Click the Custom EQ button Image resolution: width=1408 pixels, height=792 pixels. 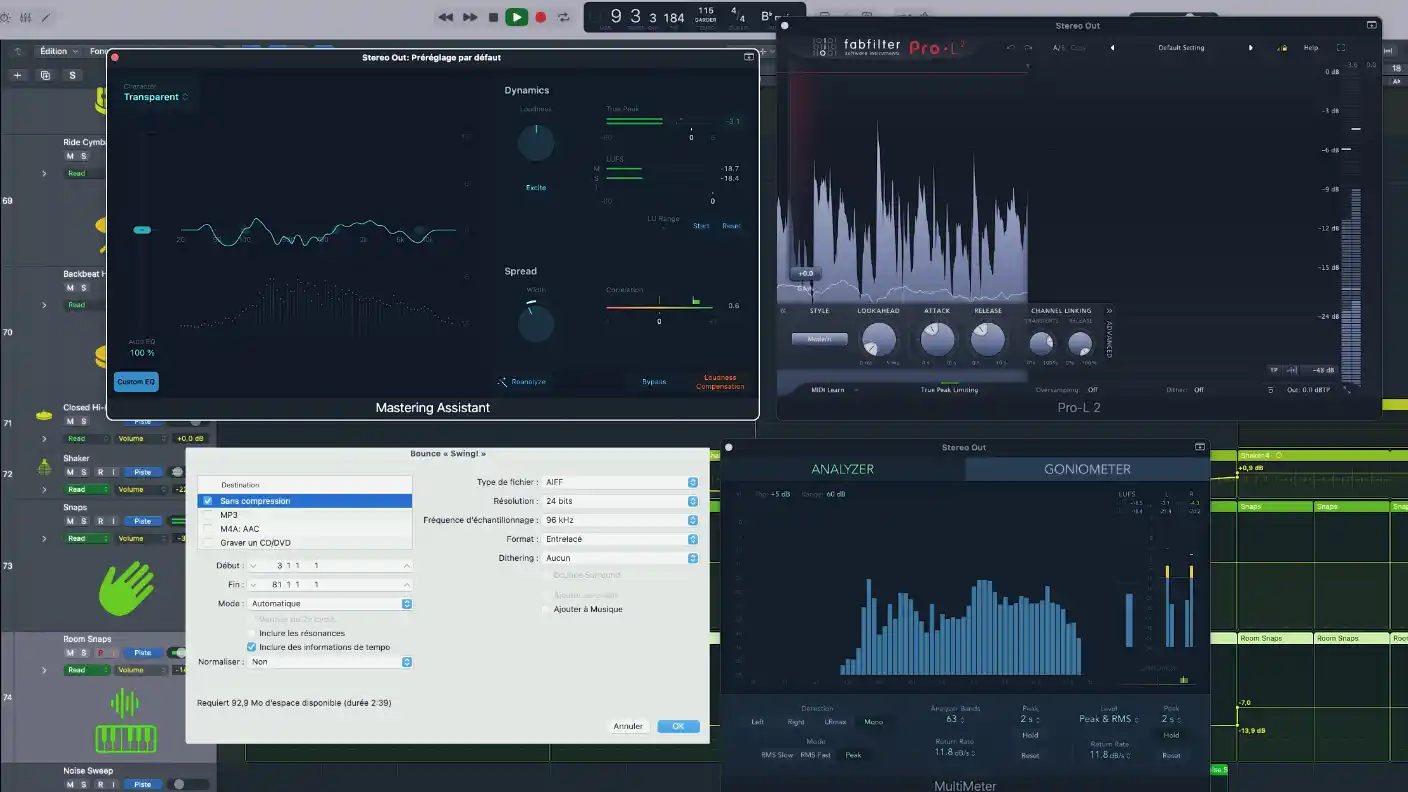click(136, 382)
